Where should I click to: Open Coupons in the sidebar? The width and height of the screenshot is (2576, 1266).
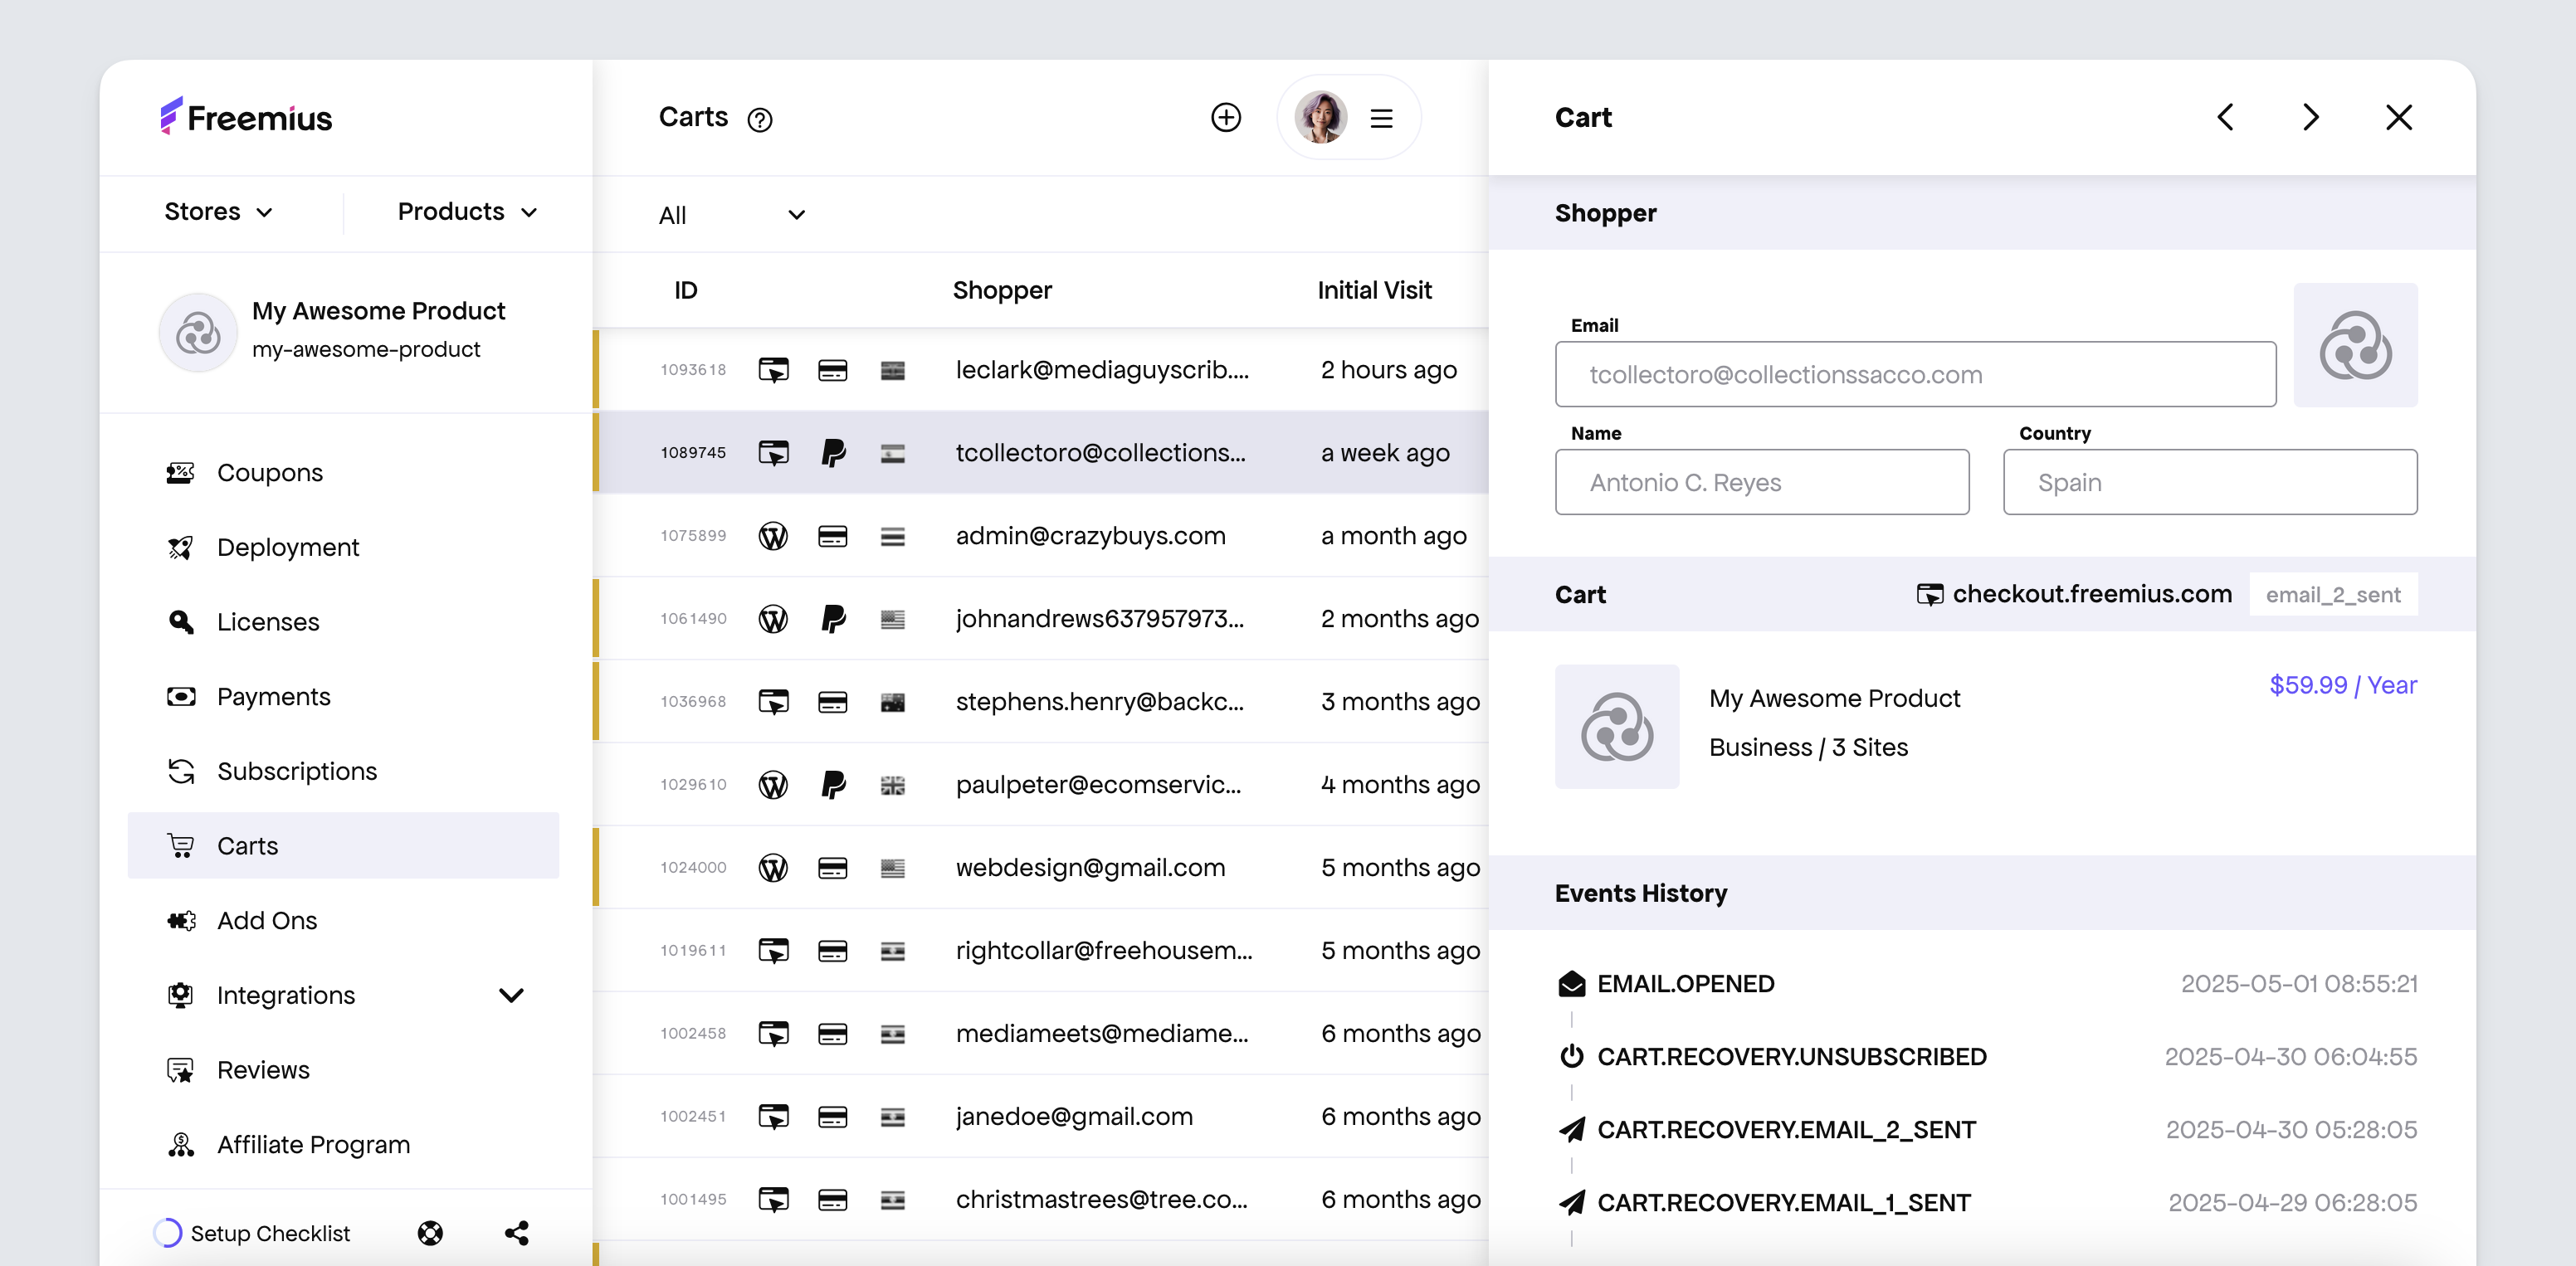[x=343, y=472]
